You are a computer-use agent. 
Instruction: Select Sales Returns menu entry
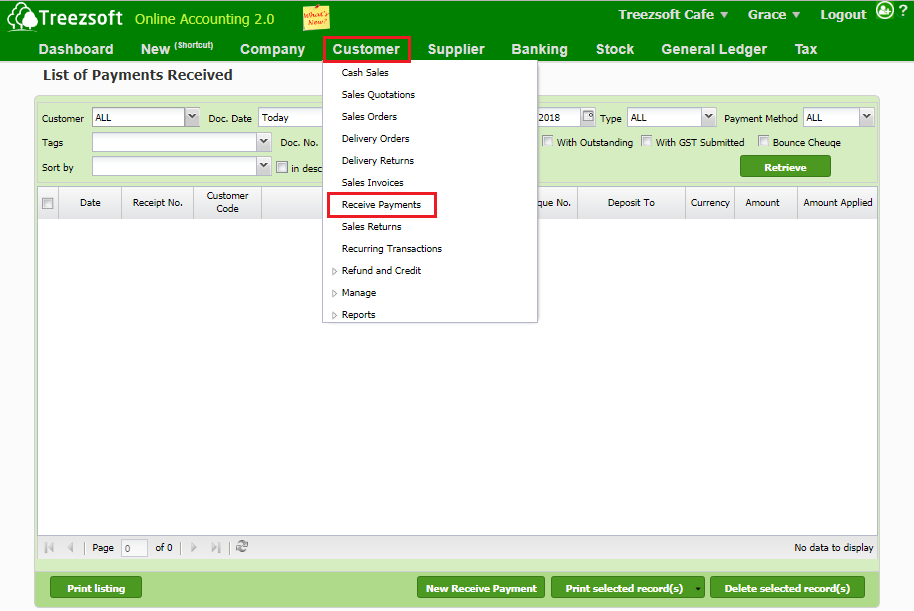(371, 227)
